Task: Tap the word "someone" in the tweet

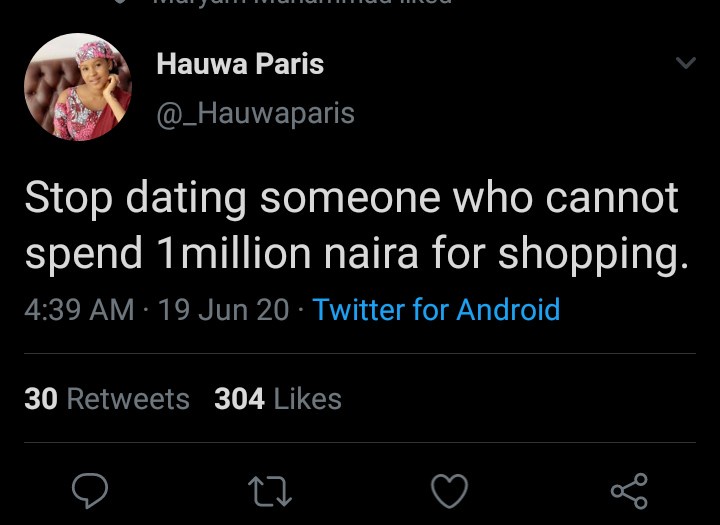Action: point(350,198)
